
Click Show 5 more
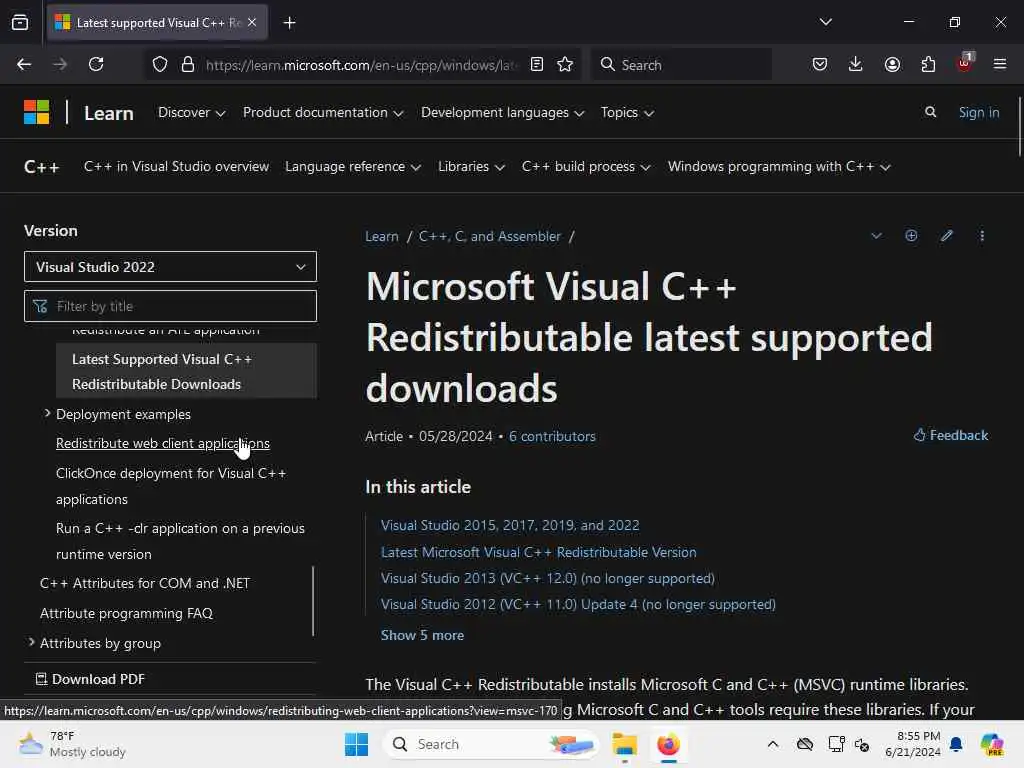423,635
